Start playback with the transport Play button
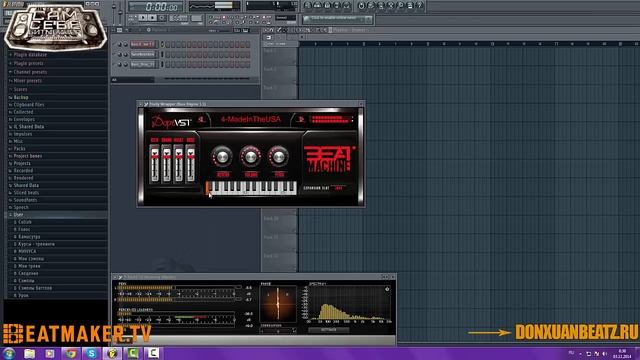This screenshot has width=640, height=360. (x=142, y=18)
